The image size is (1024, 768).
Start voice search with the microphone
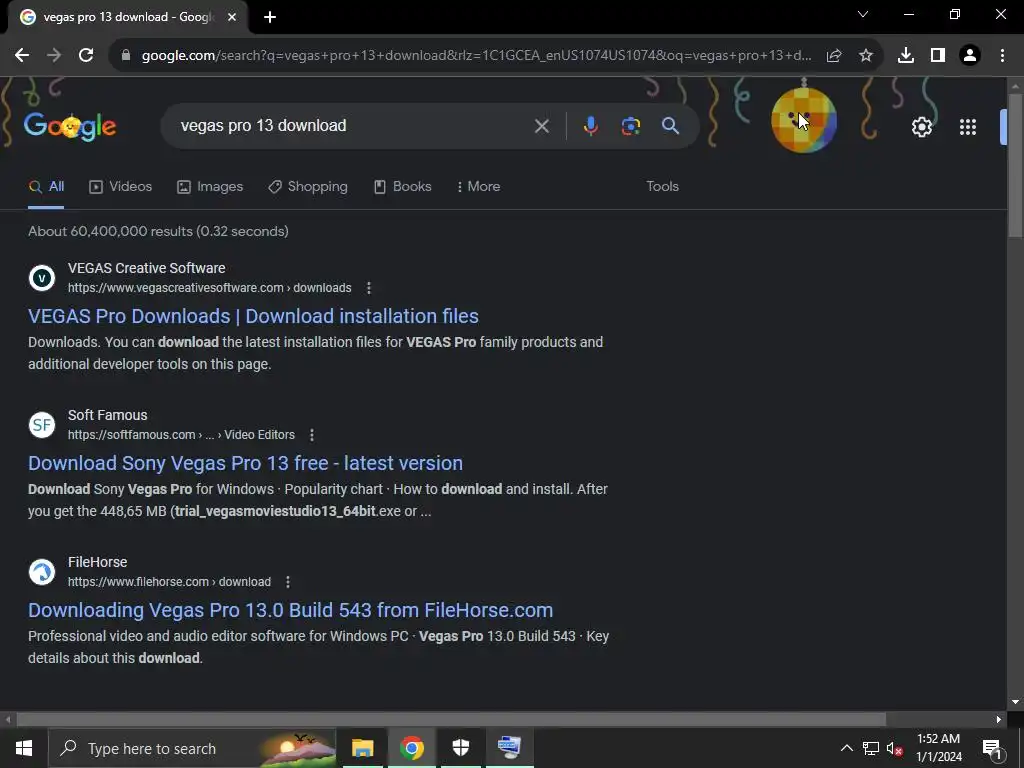(x=590, y=126)
